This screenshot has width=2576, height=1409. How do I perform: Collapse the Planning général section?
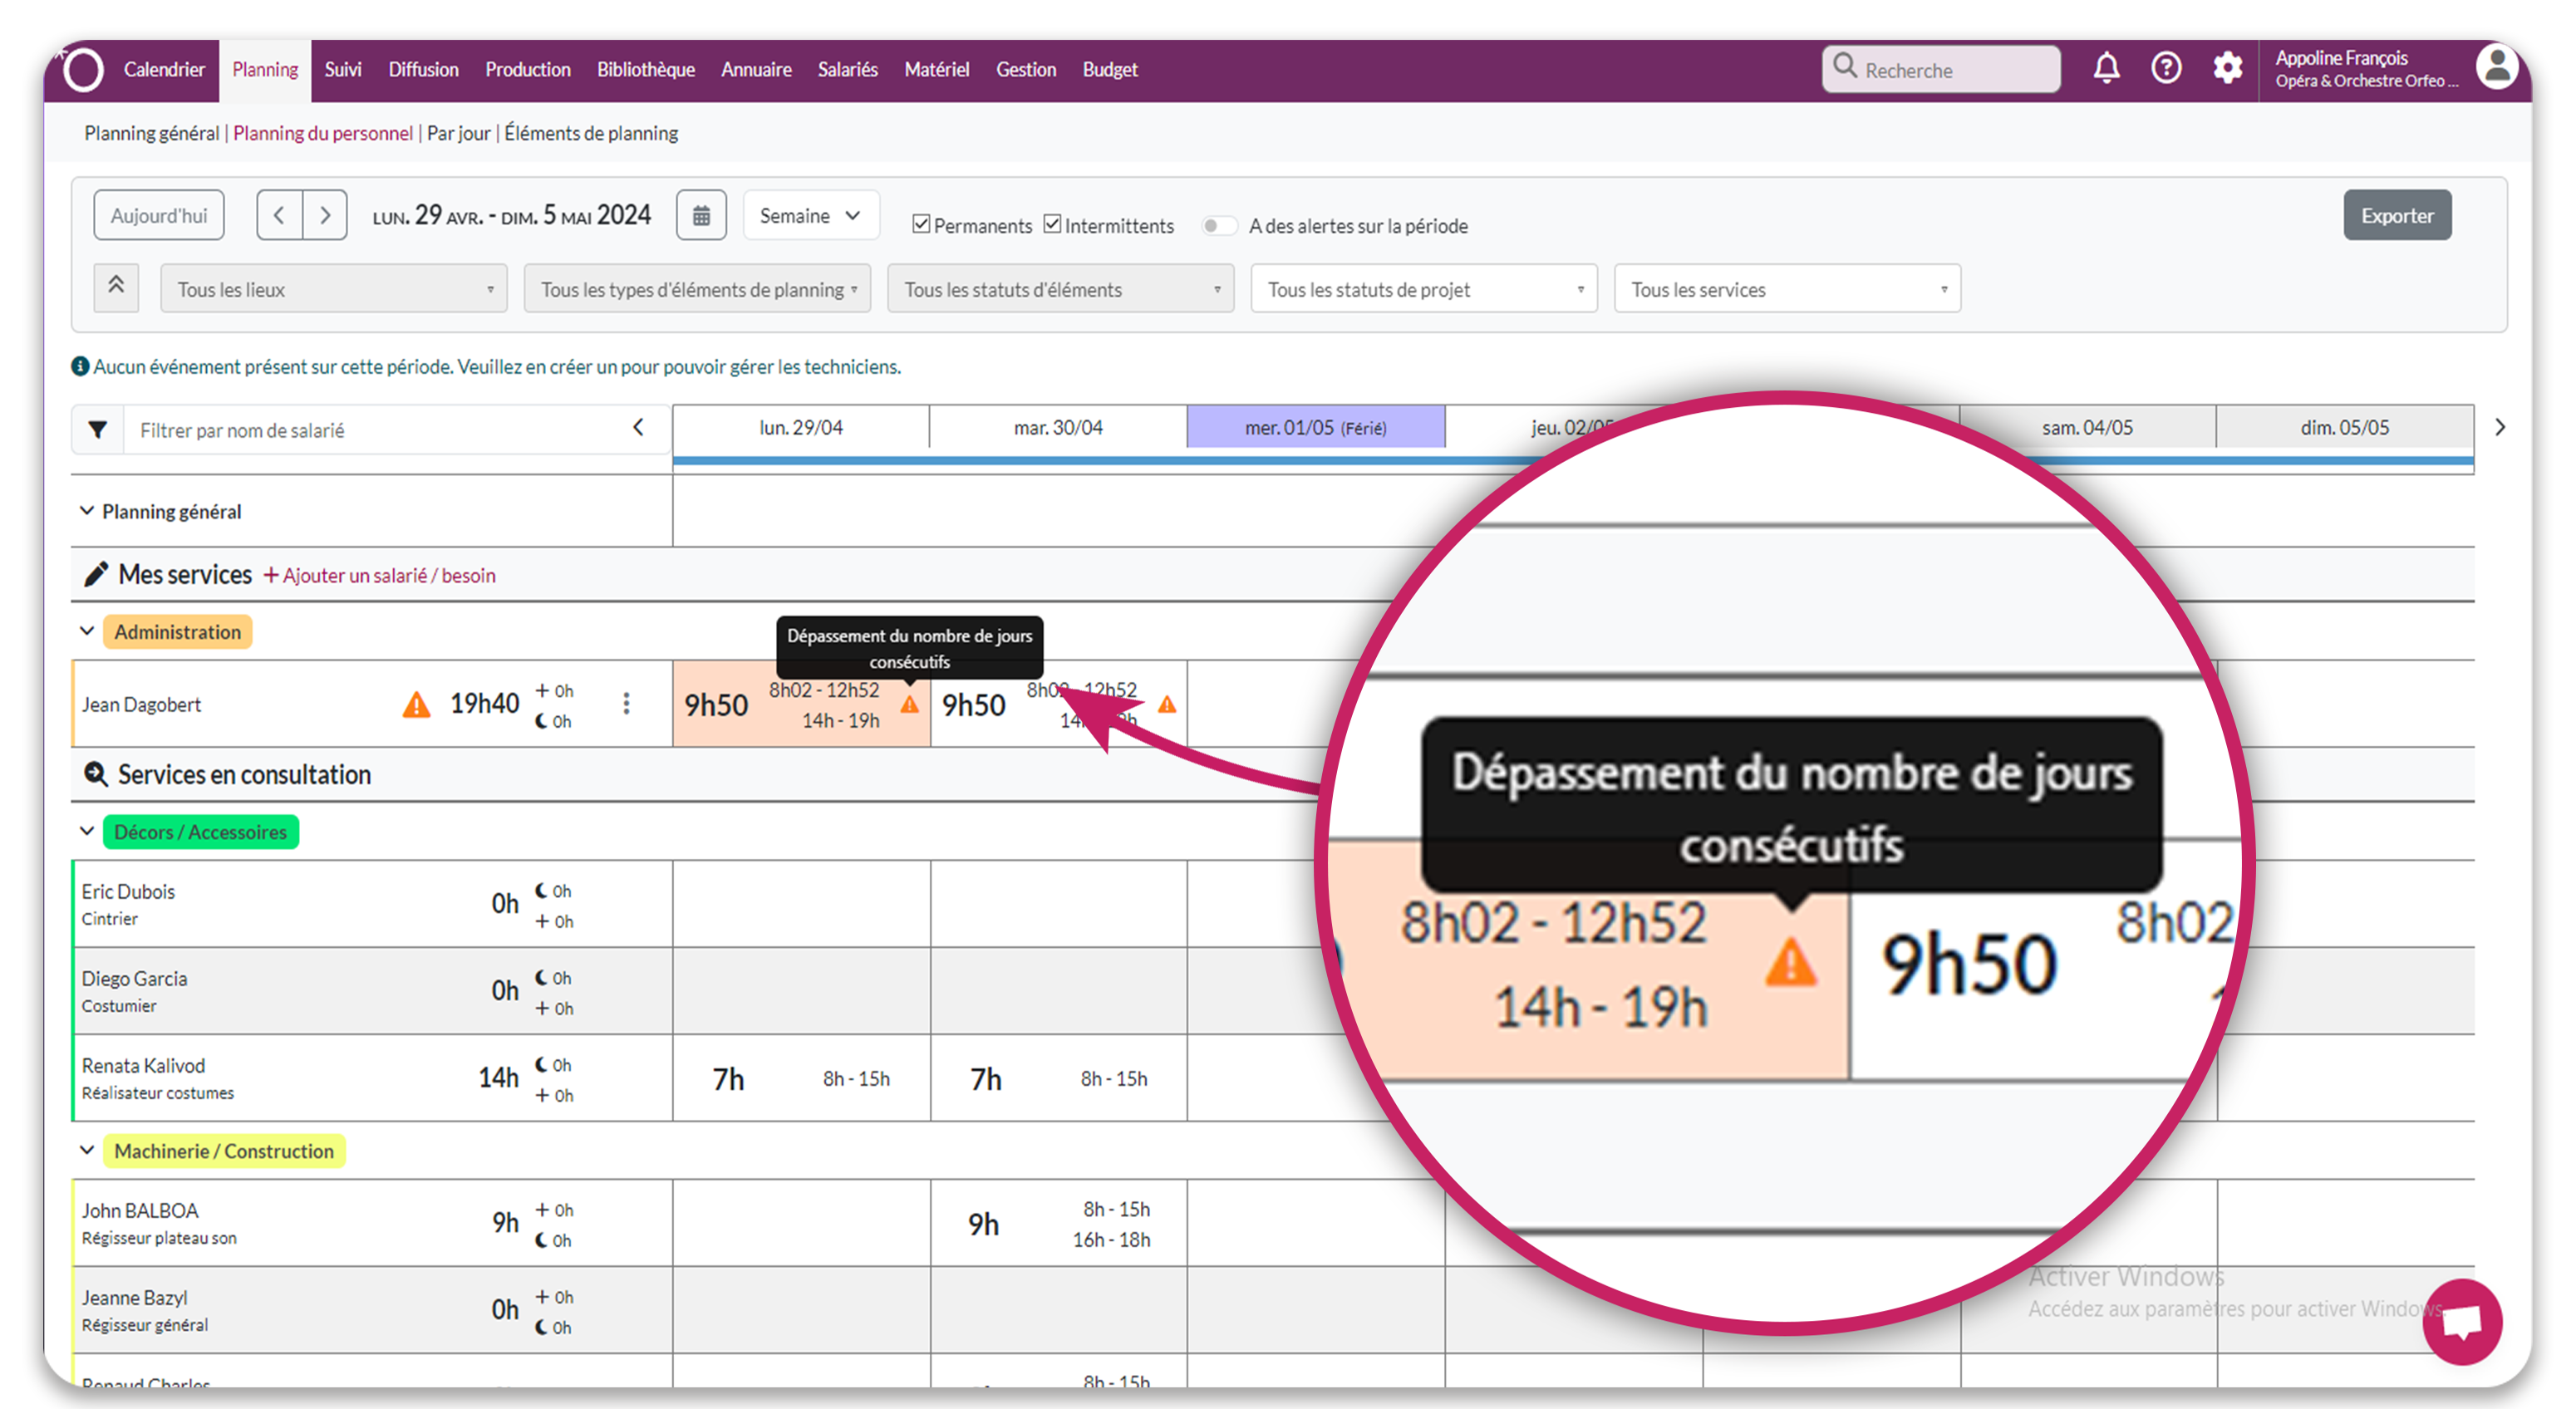87,511
